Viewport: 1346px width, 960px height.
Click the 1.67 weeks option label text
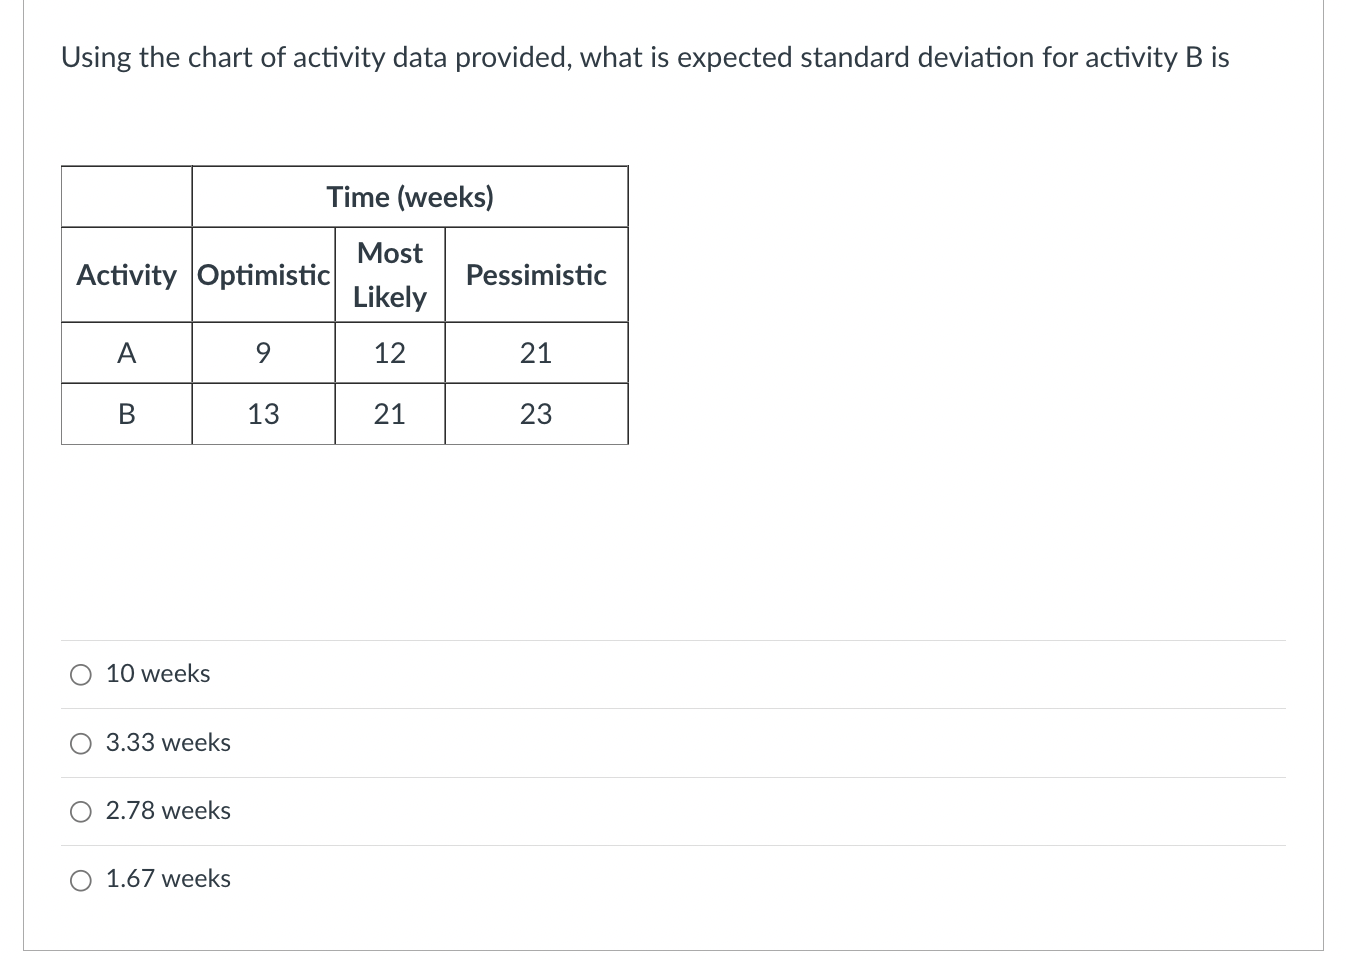(168, 879)
